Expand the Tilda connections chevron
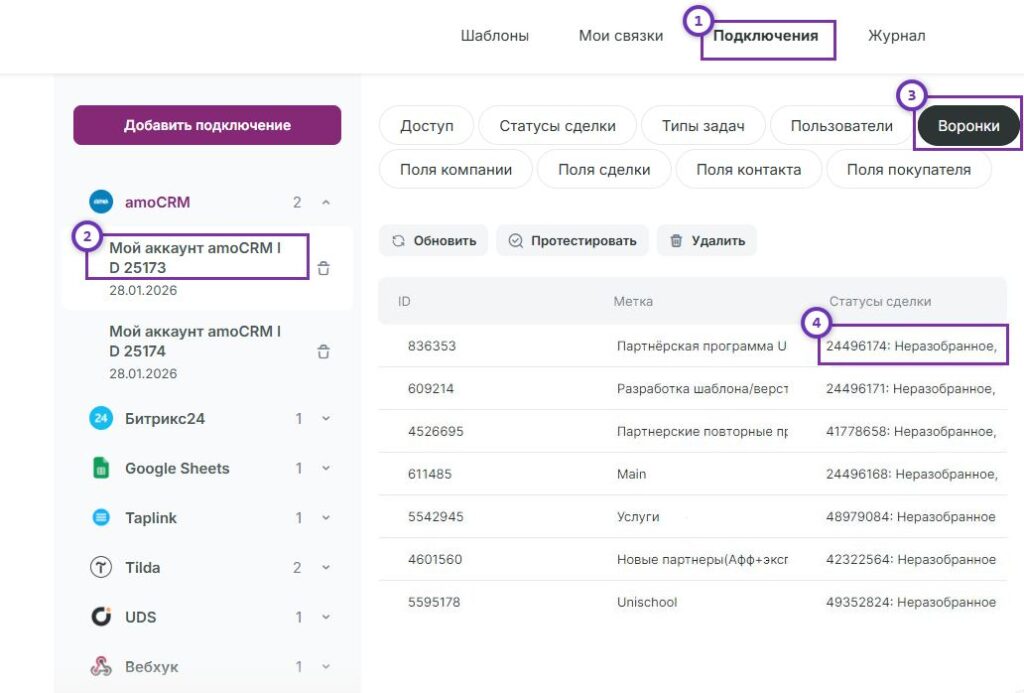The image size is (1024, 693). pyautogui.click(x=326, y=568)
